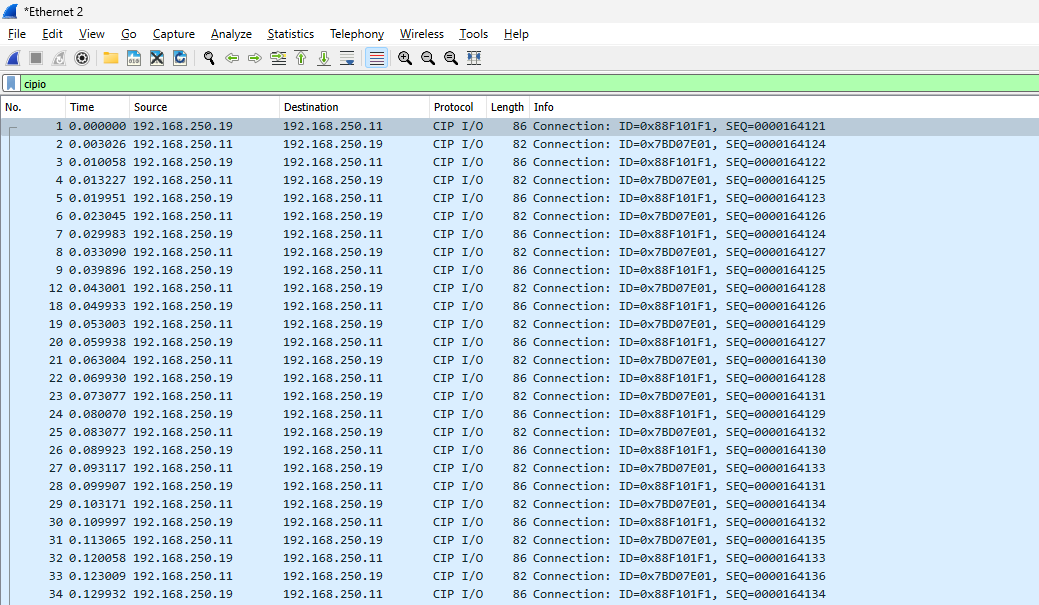
Task: Open the Capture menu
Action: [174, 34]
